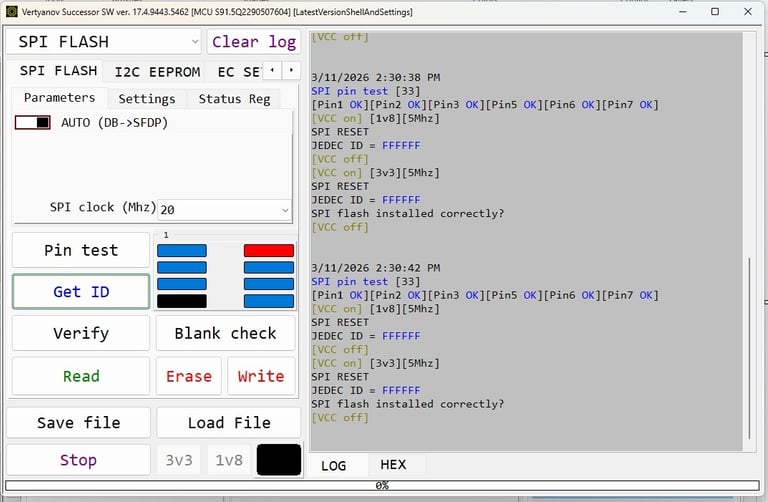Click the log vertical scrollbar thumb

coord(749,348)
